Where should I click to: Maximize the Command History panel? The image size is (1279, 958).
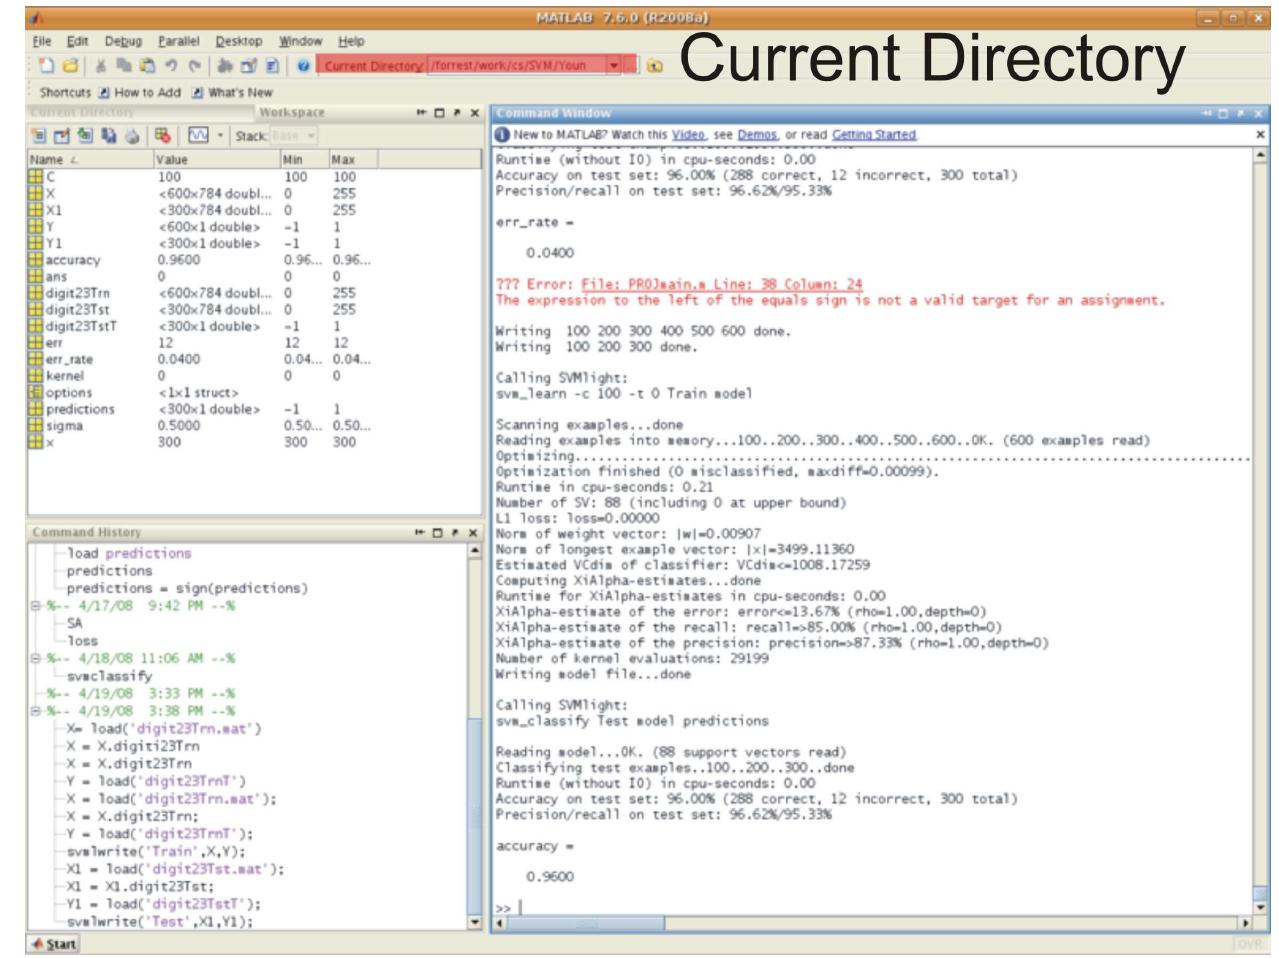click(440, 533)
